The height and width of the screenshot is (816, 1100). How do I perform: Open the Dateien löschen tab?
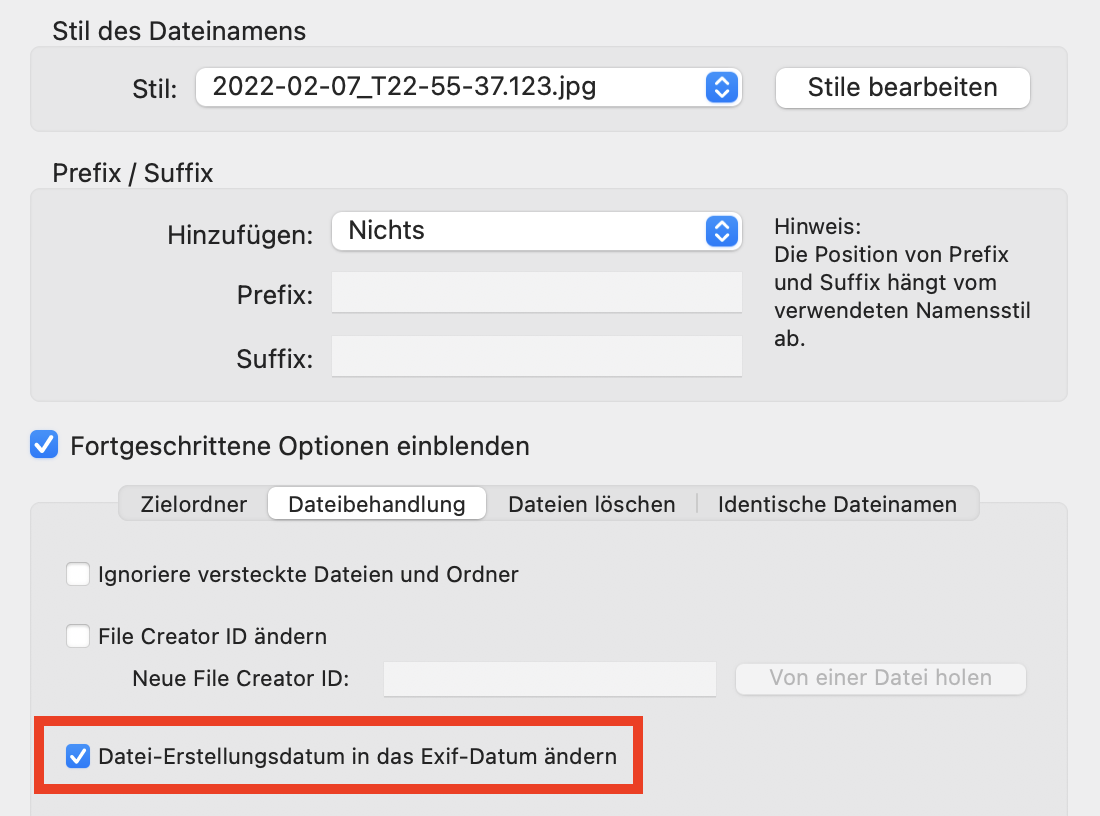pos(591,504)
